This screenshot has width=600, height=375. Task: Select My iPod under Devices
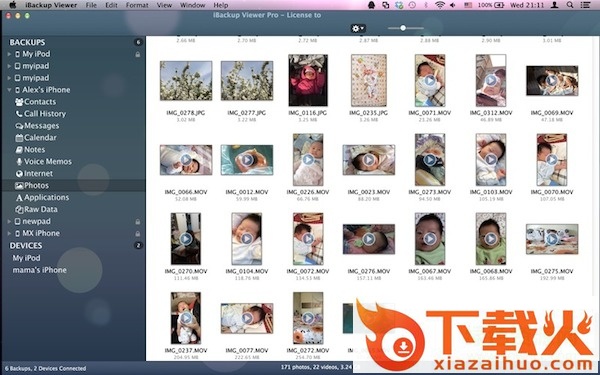pyautogui.click(x=26, y=258)
